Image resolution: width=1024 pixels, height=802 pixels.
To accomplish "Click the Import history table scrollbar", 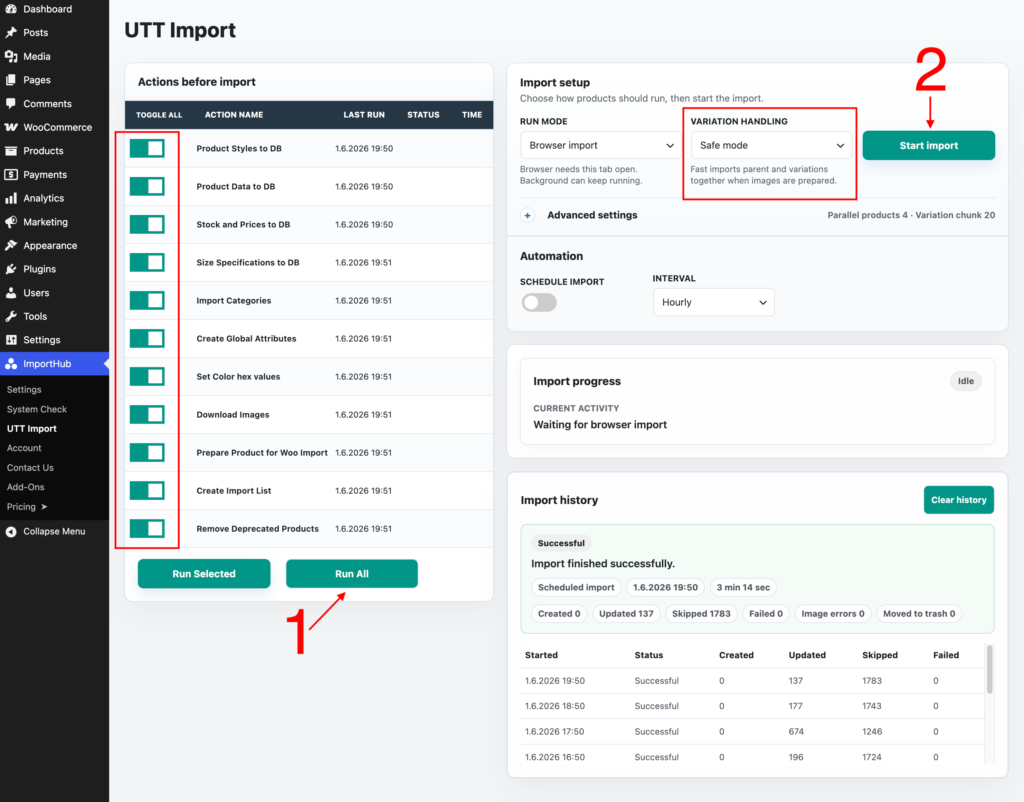I will pos(989,669).
